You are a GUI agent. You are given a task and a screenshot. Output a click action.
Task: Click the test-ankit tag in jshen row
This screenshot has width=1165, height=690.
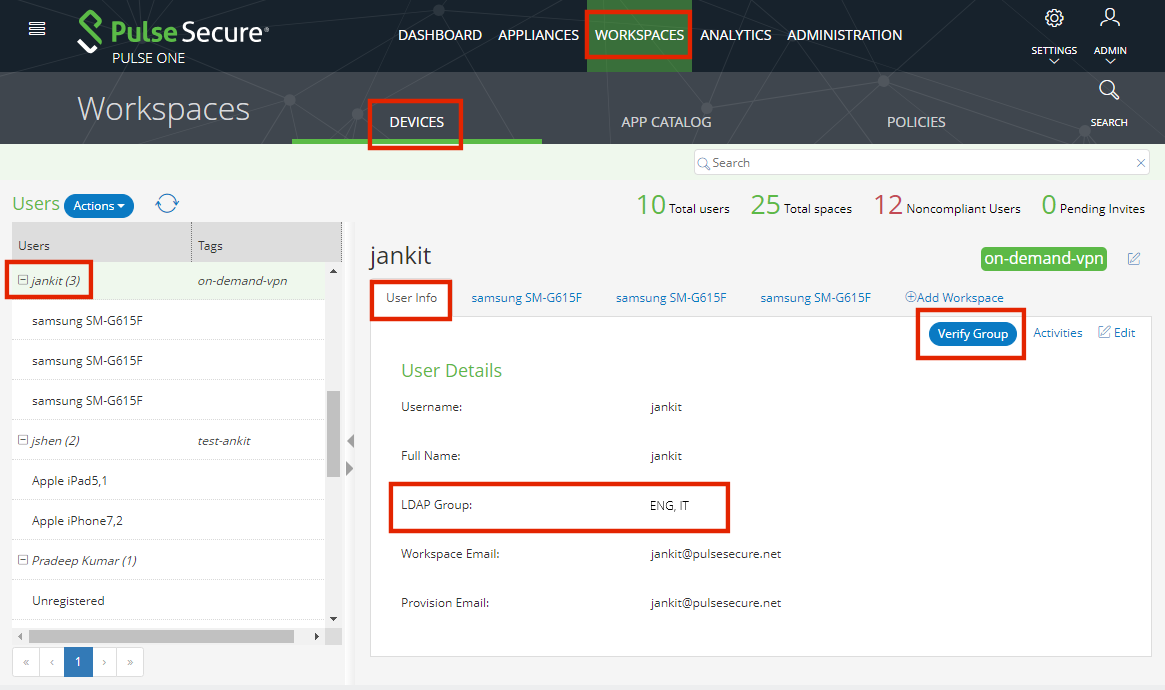tap(224, 441)
